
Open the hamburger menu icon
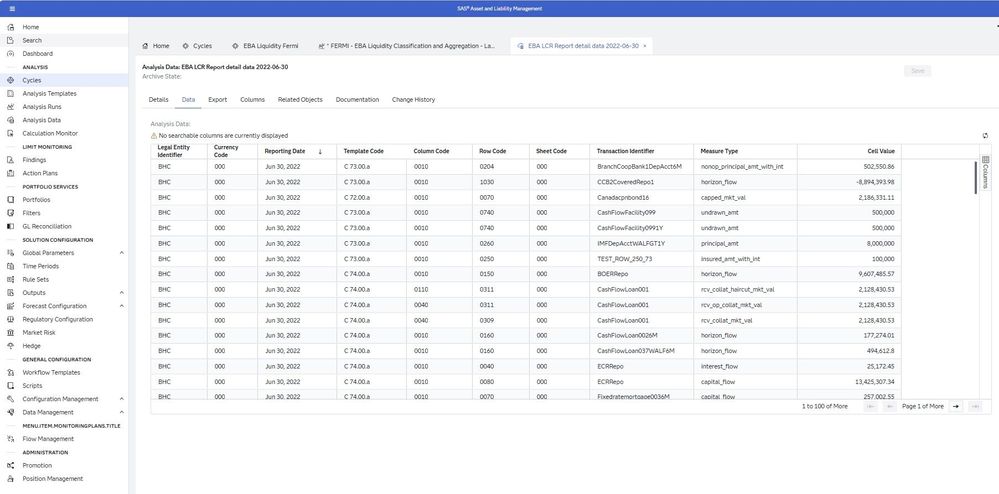coord(13,8)
